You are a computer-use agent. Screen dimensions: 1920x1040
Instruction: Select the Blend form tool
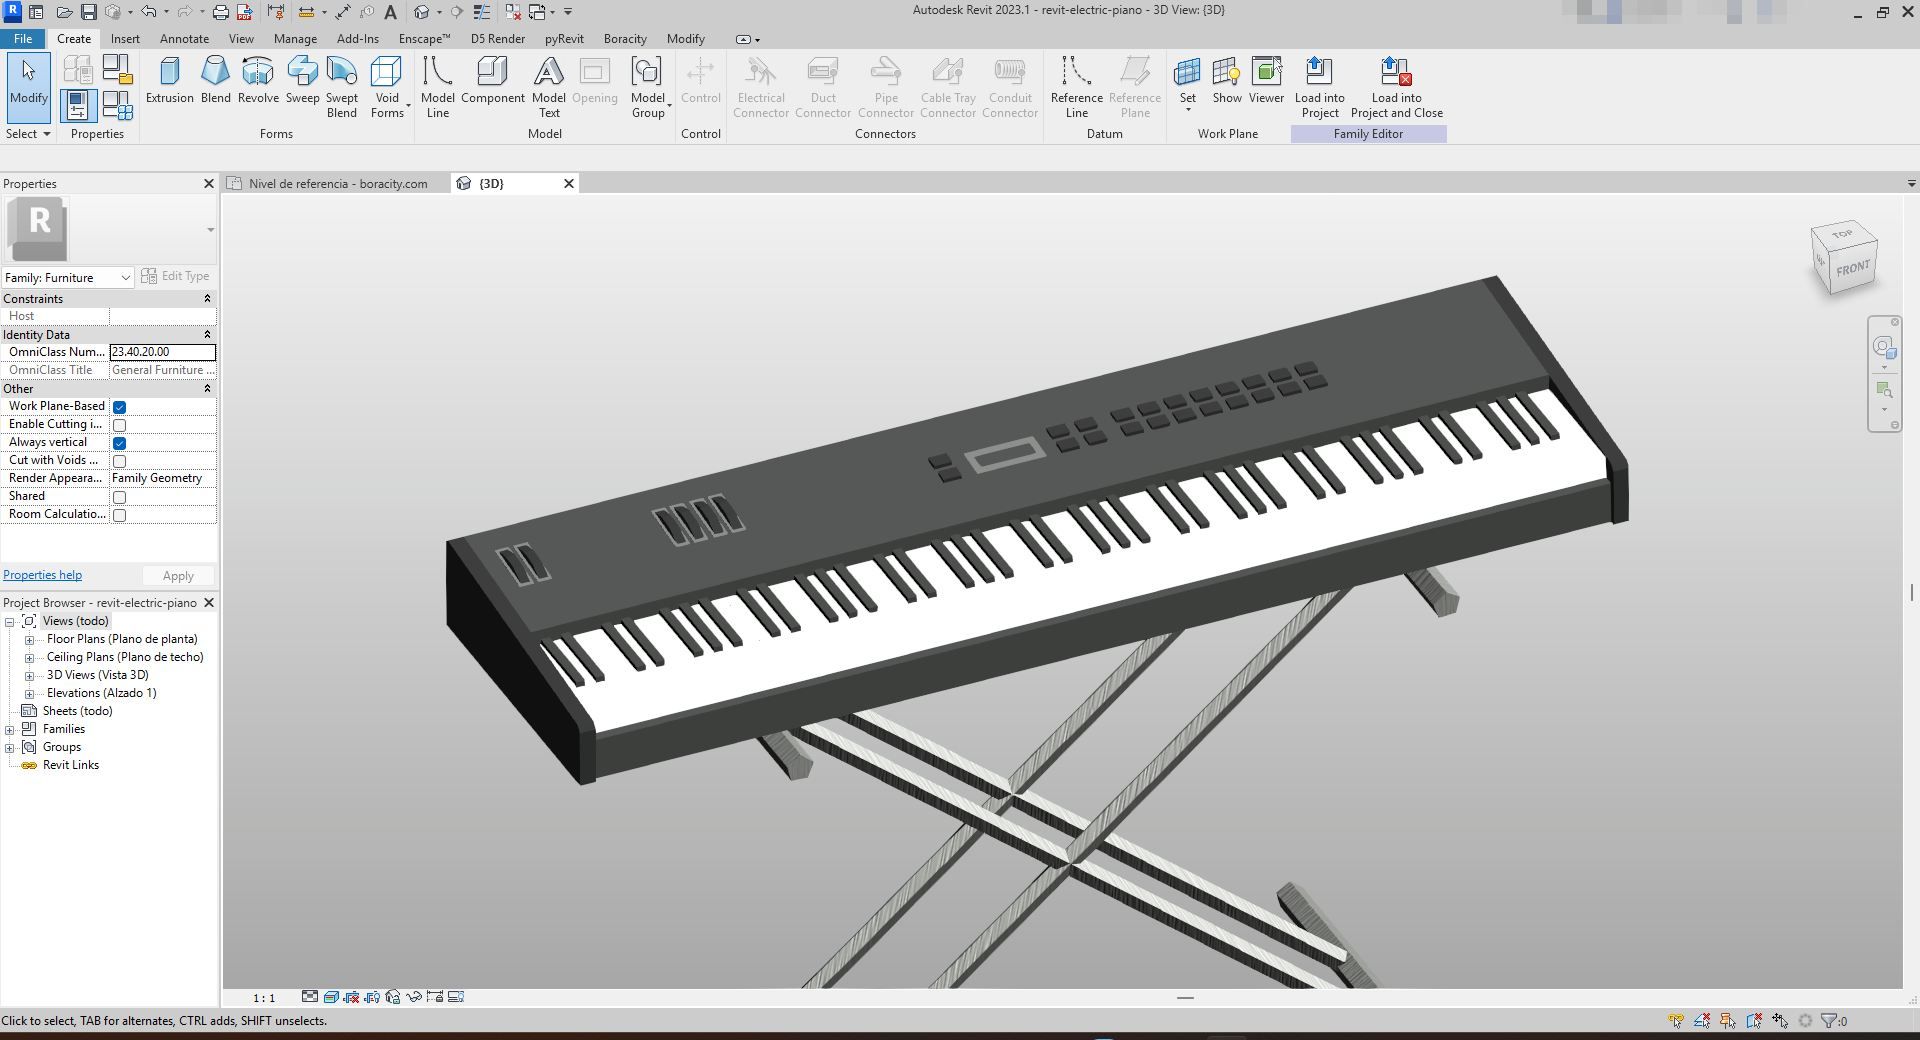click(215, 80)
